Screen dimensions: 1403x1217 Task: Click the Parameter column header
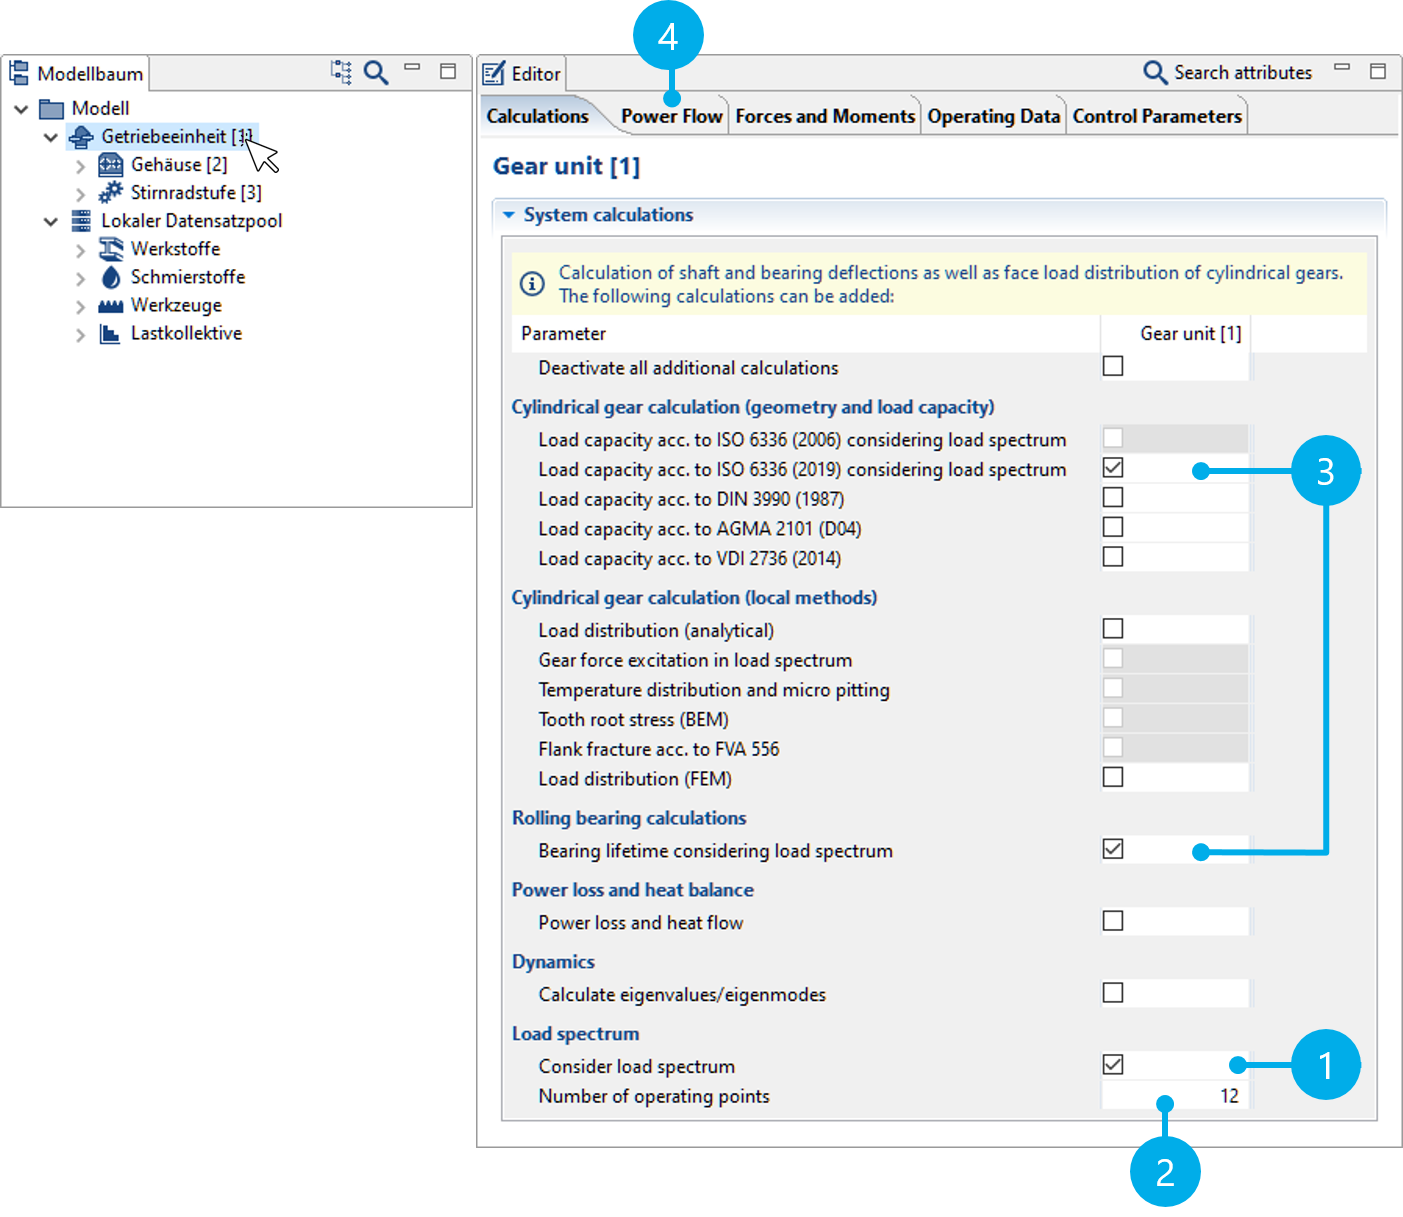(x=805, y=333)
